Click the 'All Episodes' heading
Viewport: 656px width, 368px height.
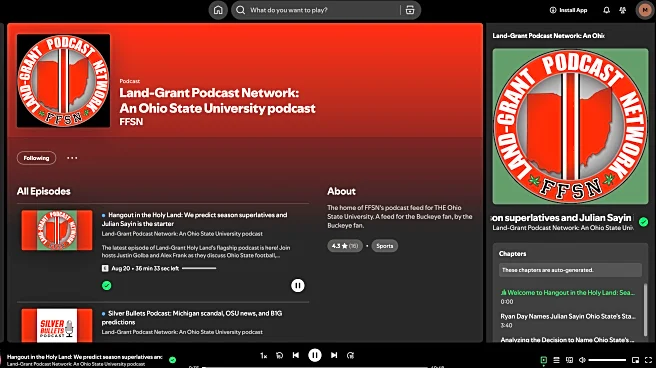pyautogui.click(x=44, y=191)
